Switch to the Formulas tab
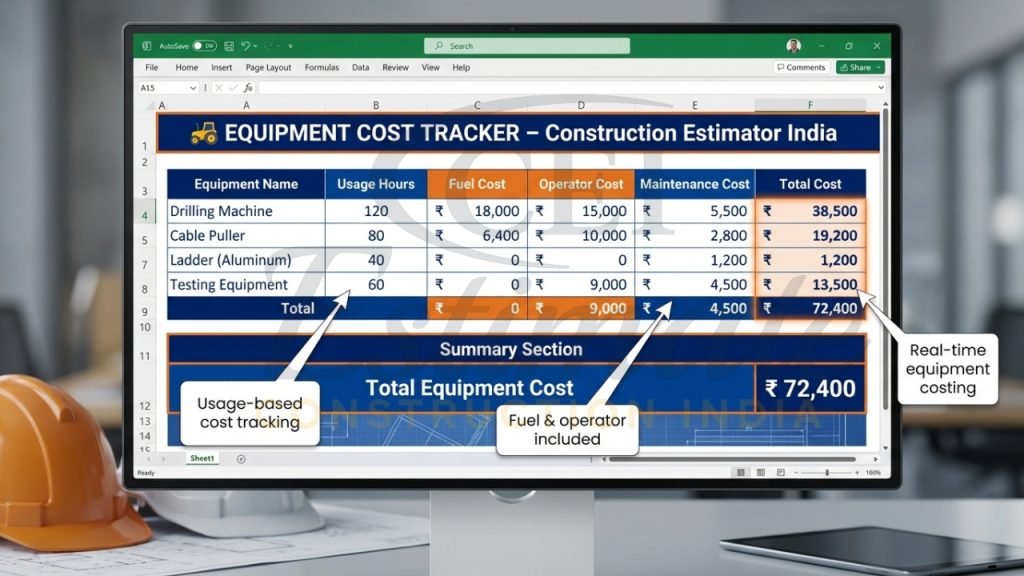 [321, 67]
